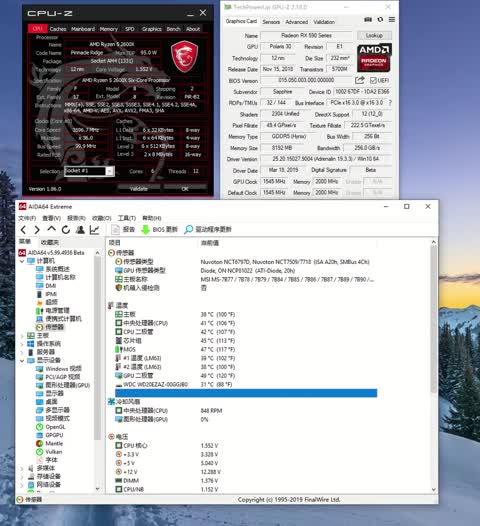Click AIDA64 user favorites icon
The height and width of the screenshot is (526, 480).
click(80, 230)
